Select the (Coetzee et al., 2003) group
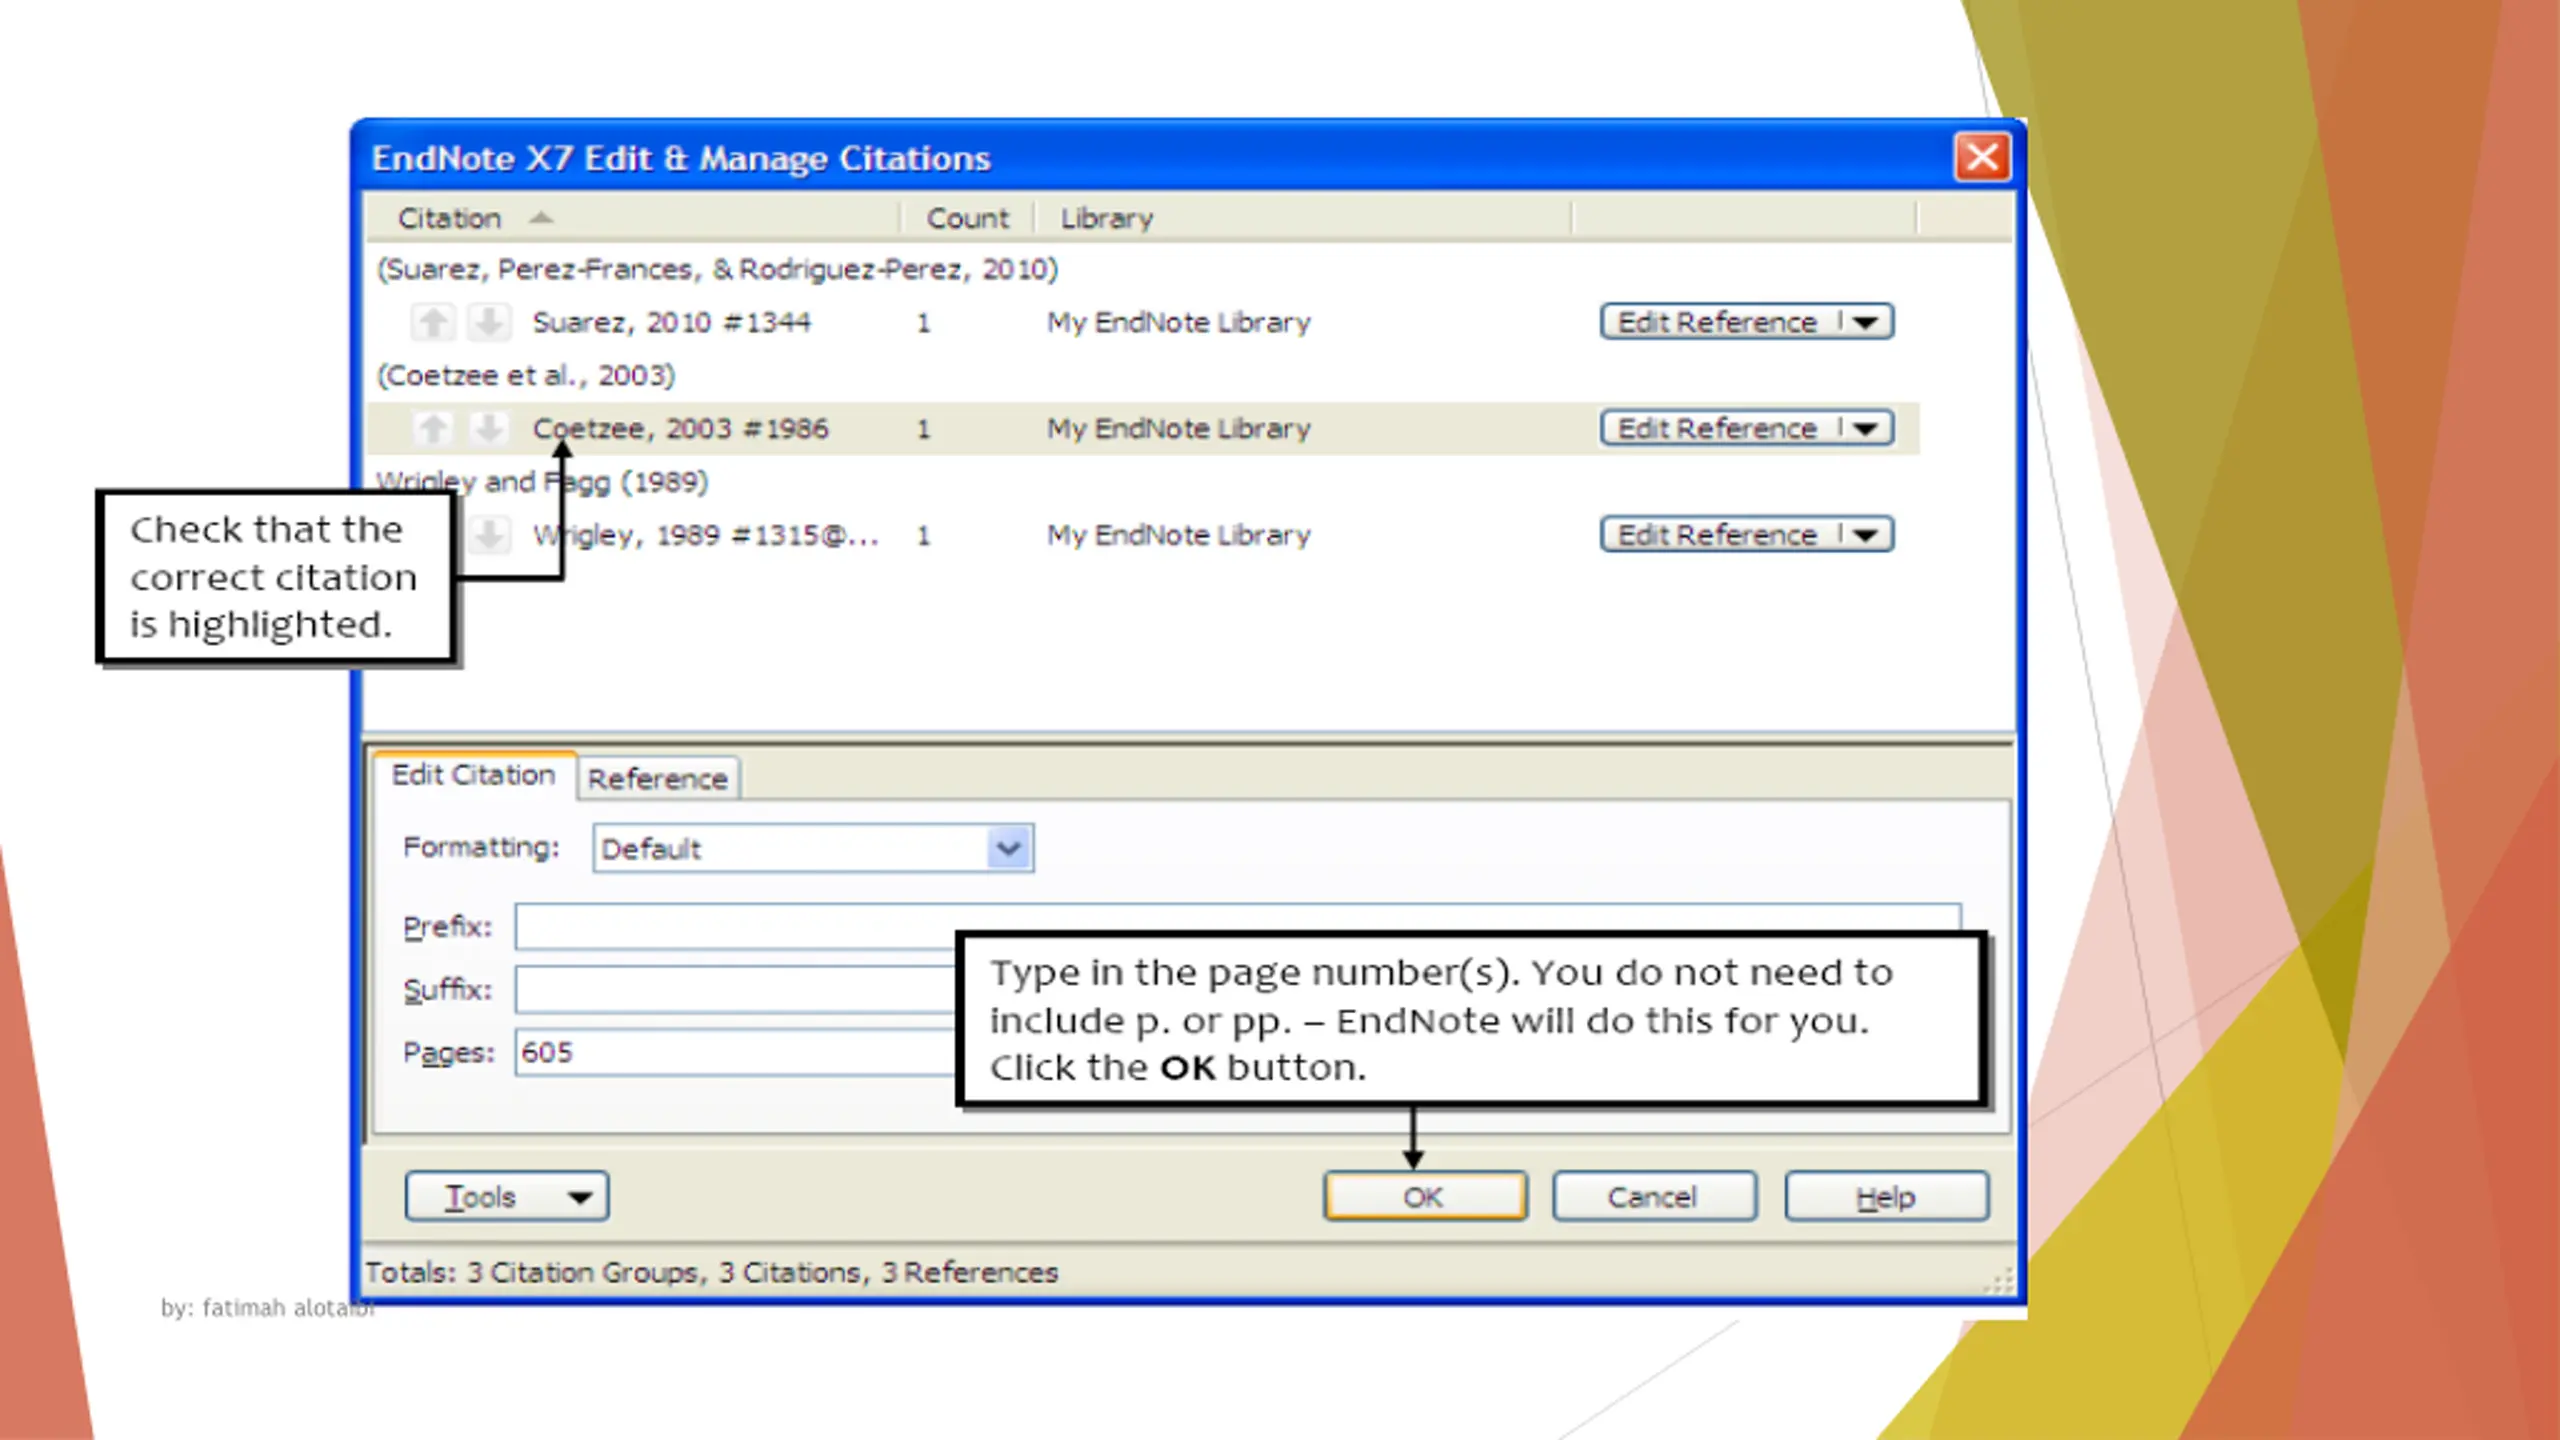This screenshot has height=1440, width=2560. pyautogui.click(x=526, y=376)
